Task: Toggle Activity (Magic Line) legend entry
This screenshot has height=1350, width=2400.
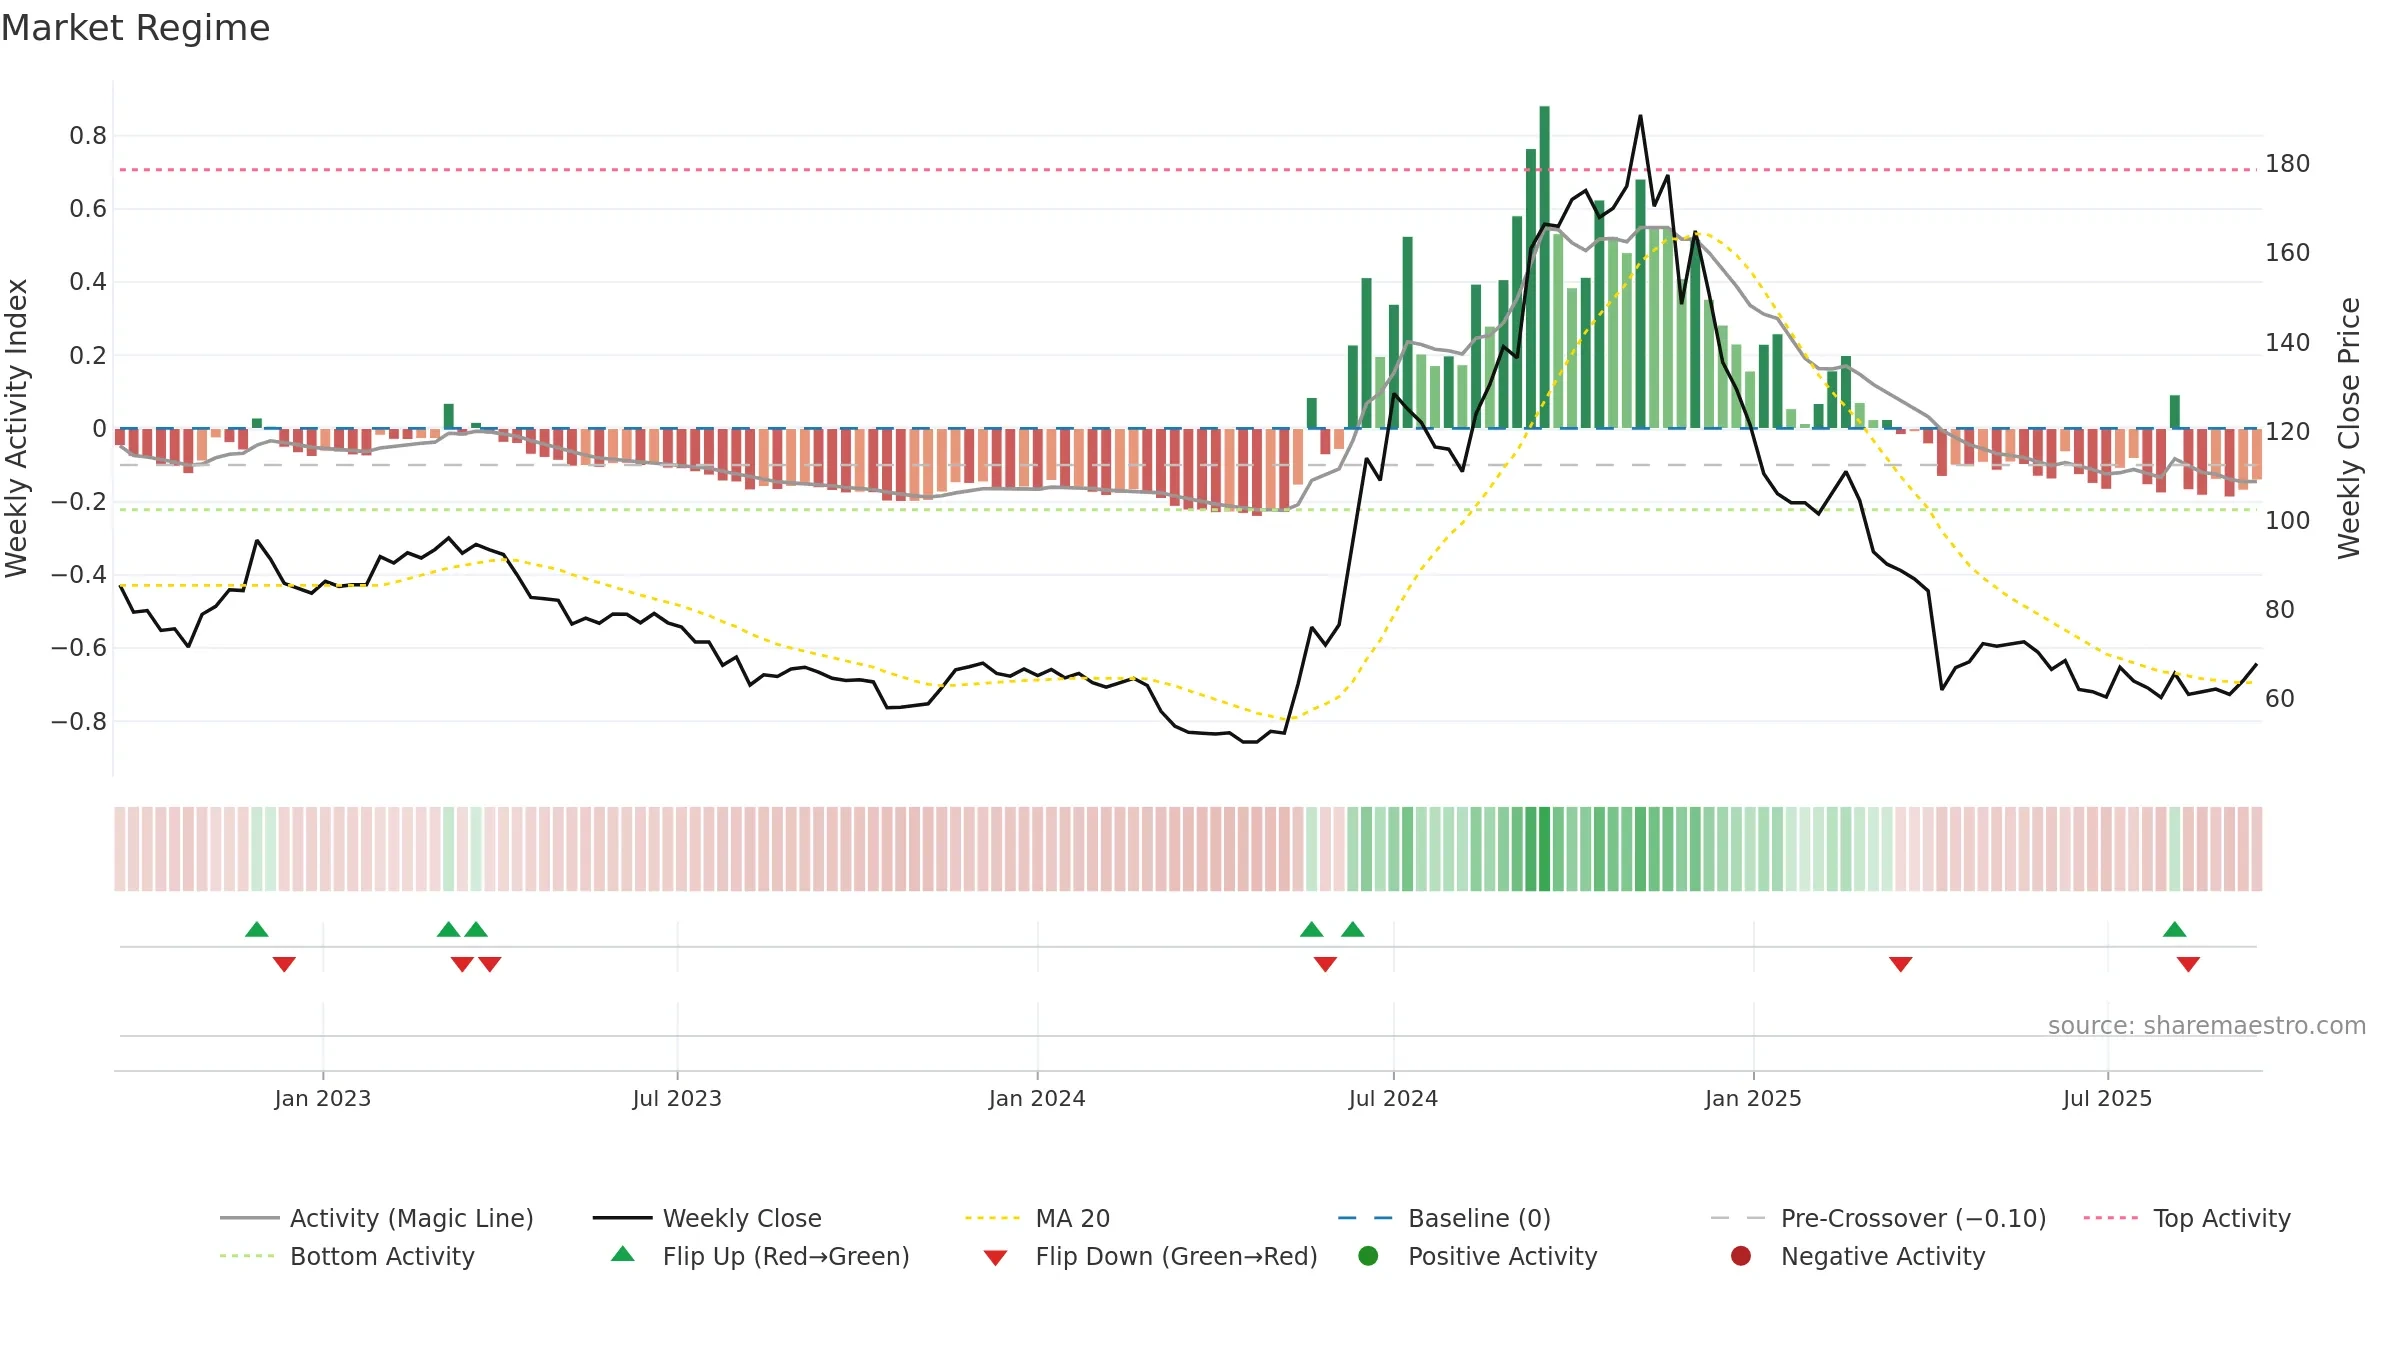Action: [x=377, y=1218]
